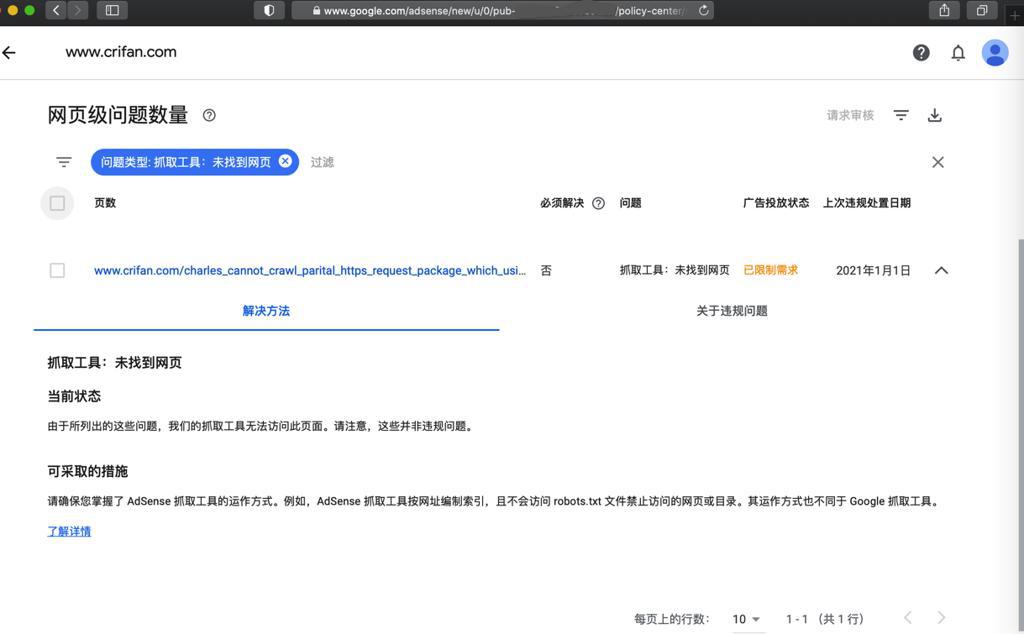Open the 了解详情 link
This screenshot has width=1024, height=634.
click(69, 531)
